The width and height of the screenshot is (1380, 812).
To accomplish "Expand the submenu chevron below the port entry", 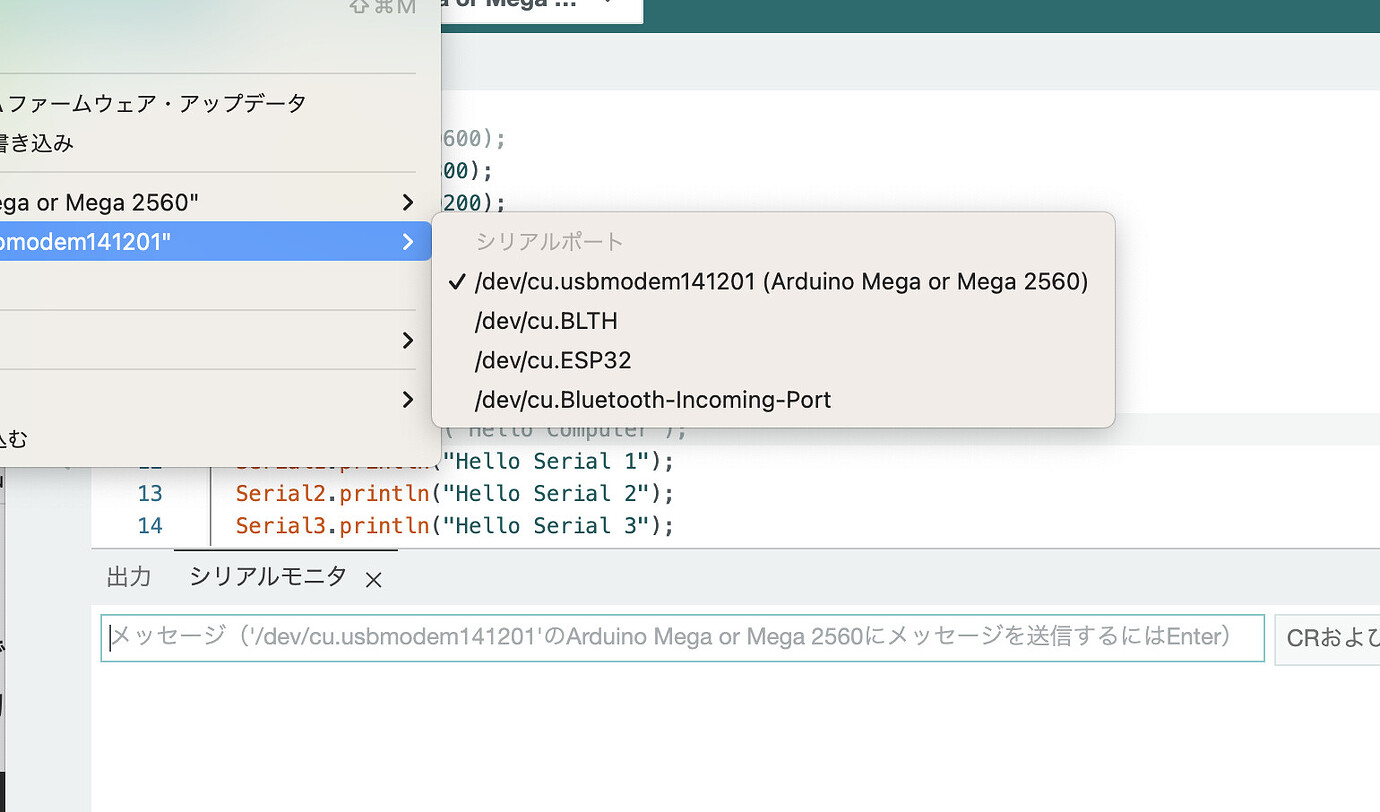I will click(x=407, y=340).
